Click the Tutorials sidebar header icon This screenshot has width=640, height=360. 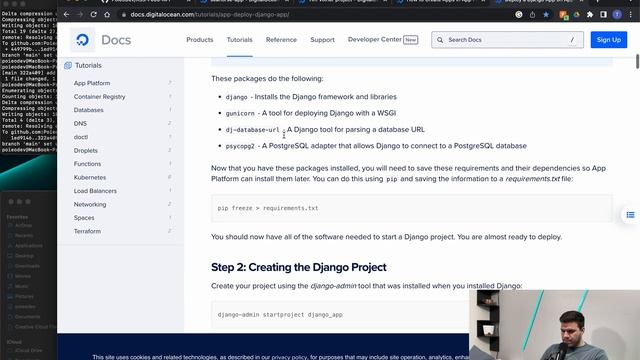coord(68,65)
